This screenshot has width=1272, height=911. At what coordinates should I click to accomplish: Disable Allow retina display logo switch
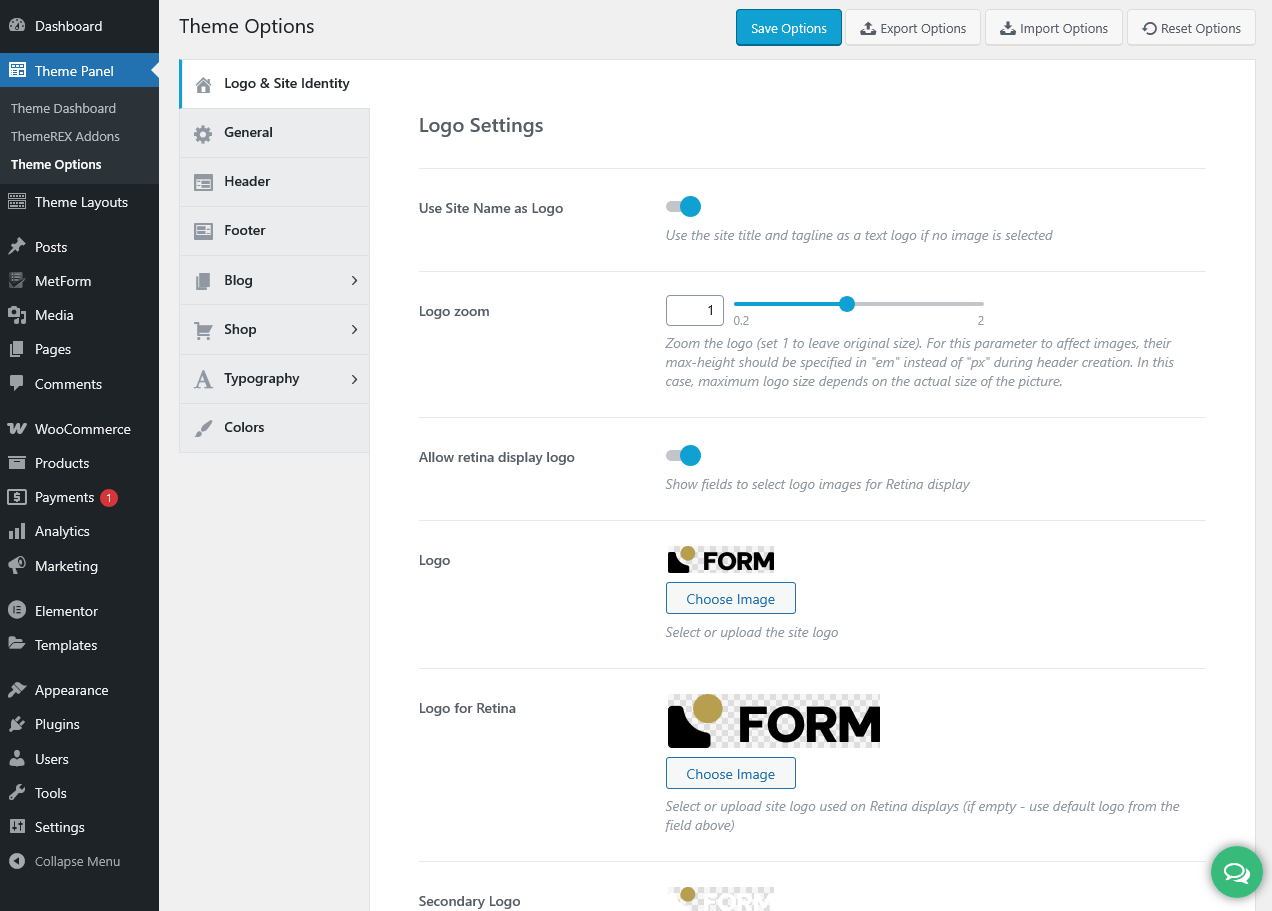pos(684,456)
